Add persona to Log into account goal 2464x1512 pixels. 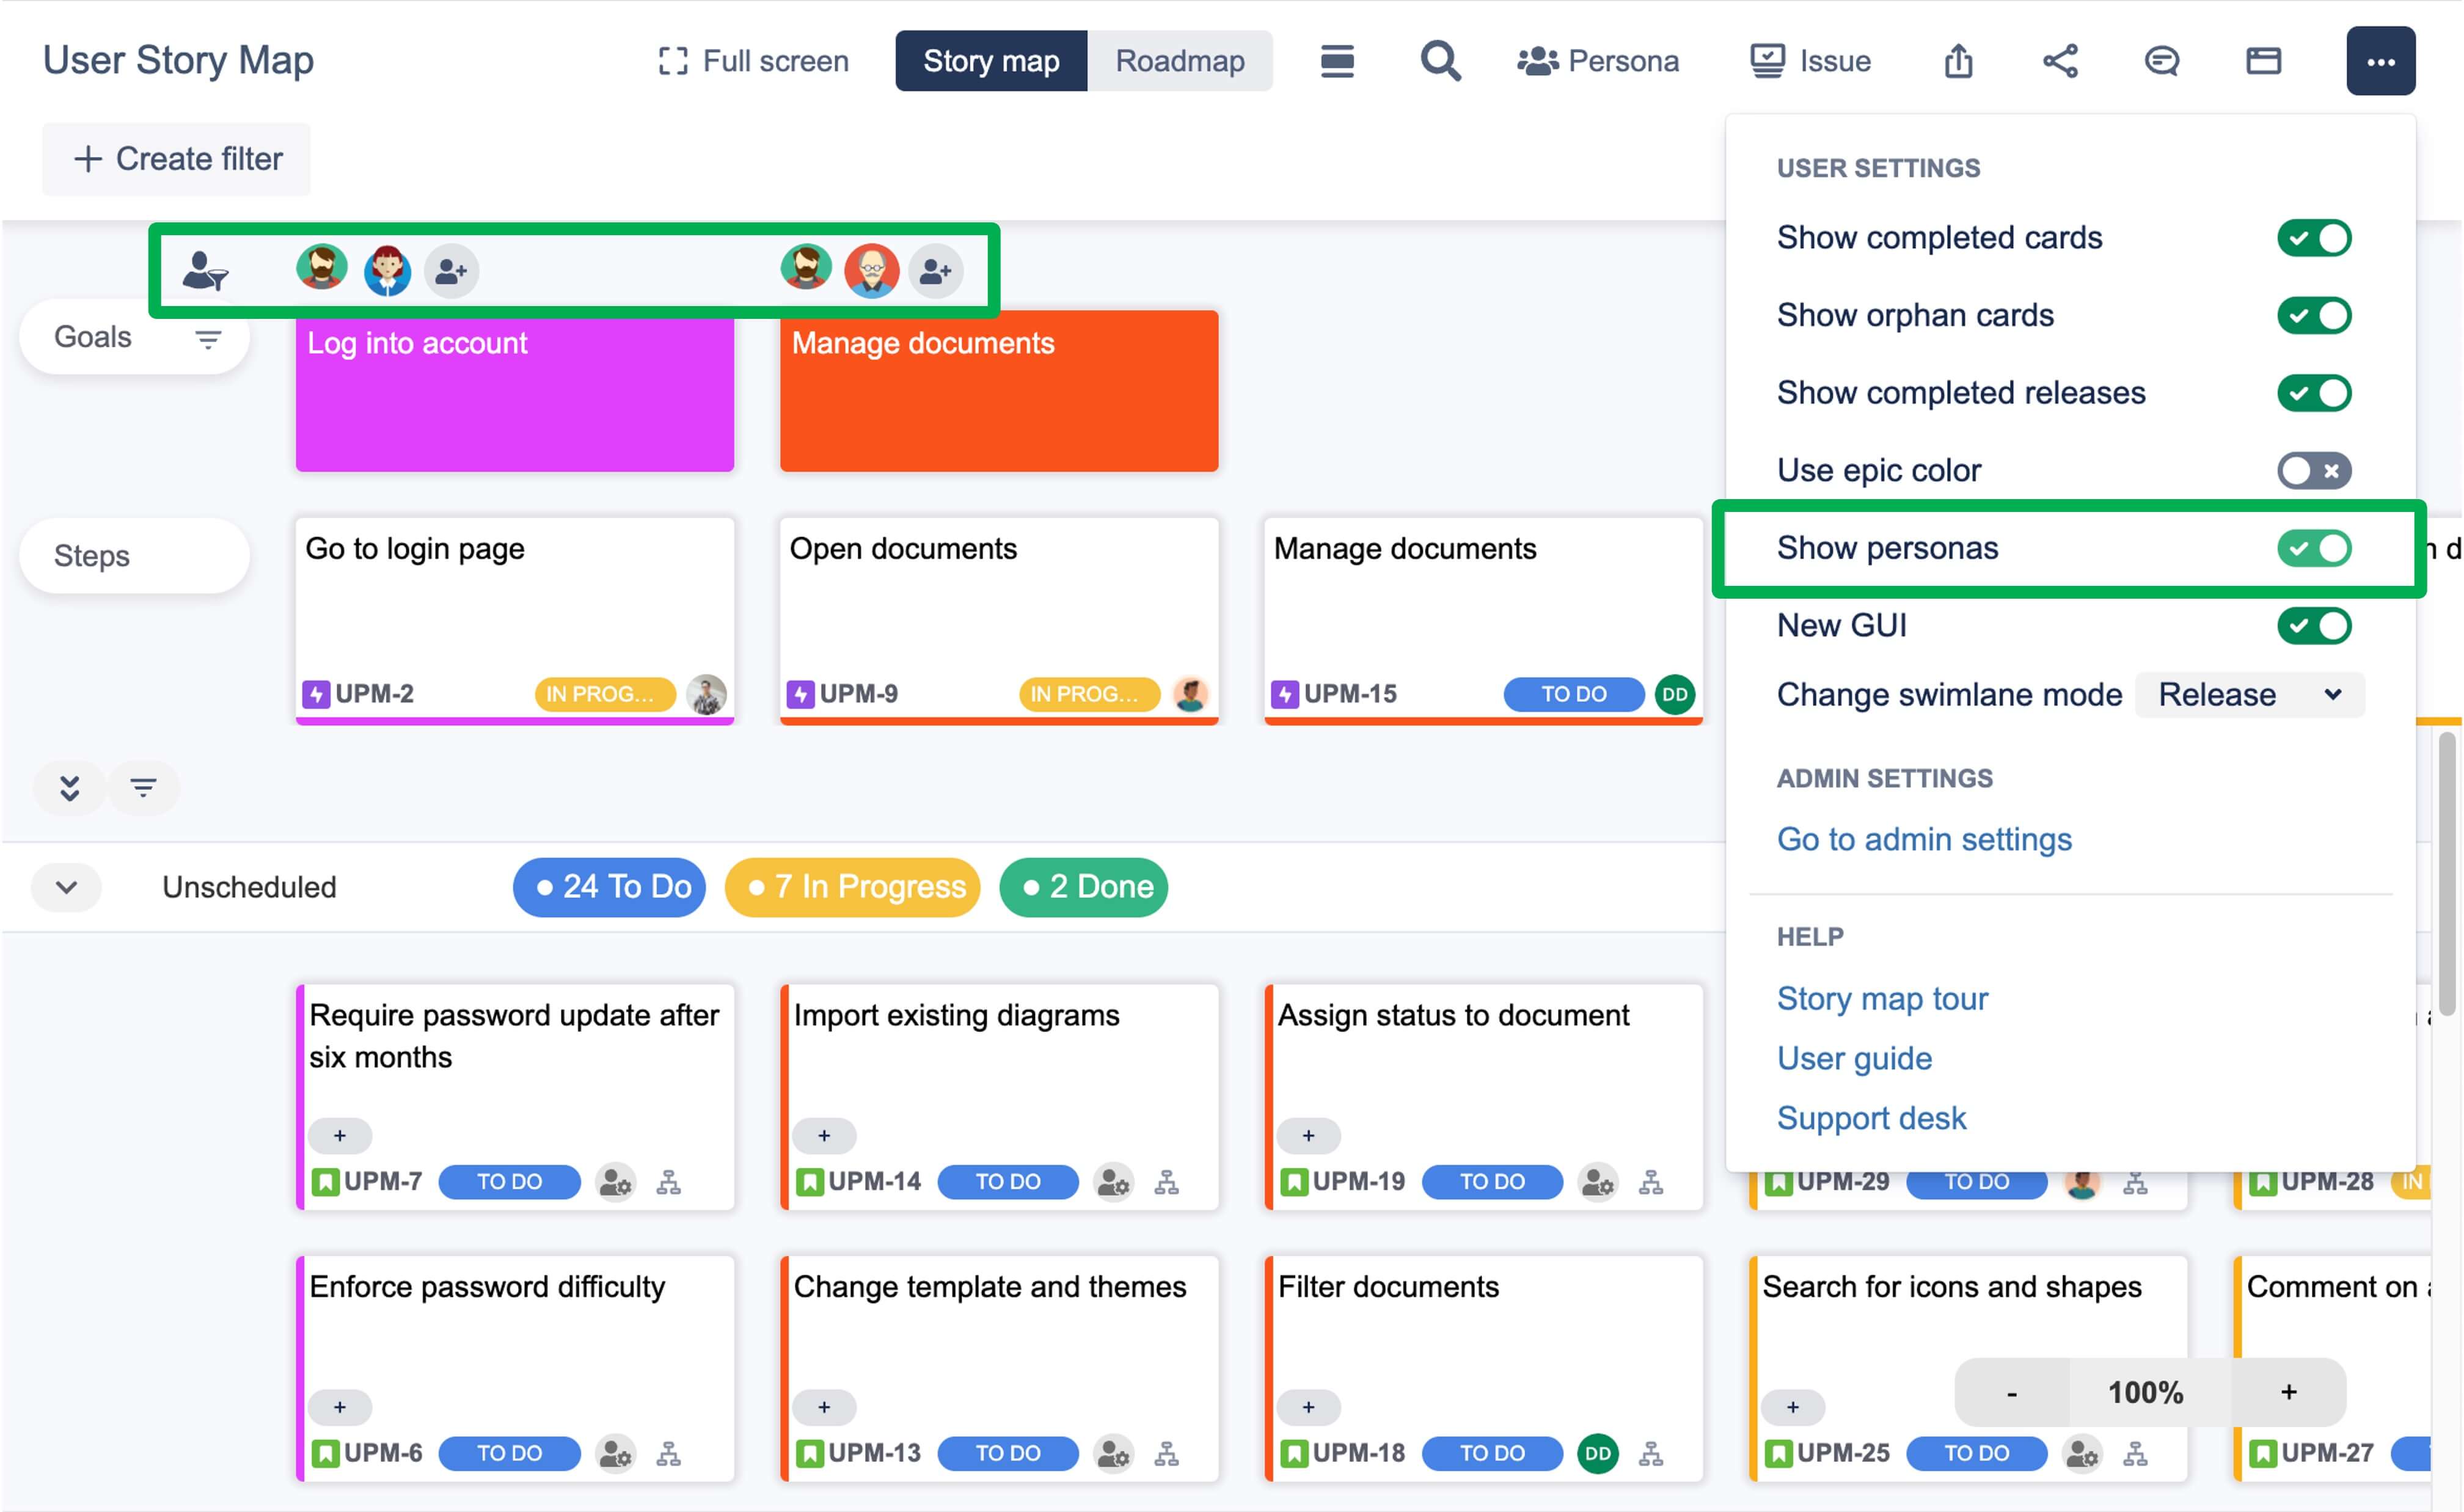(x=451, y=271)
